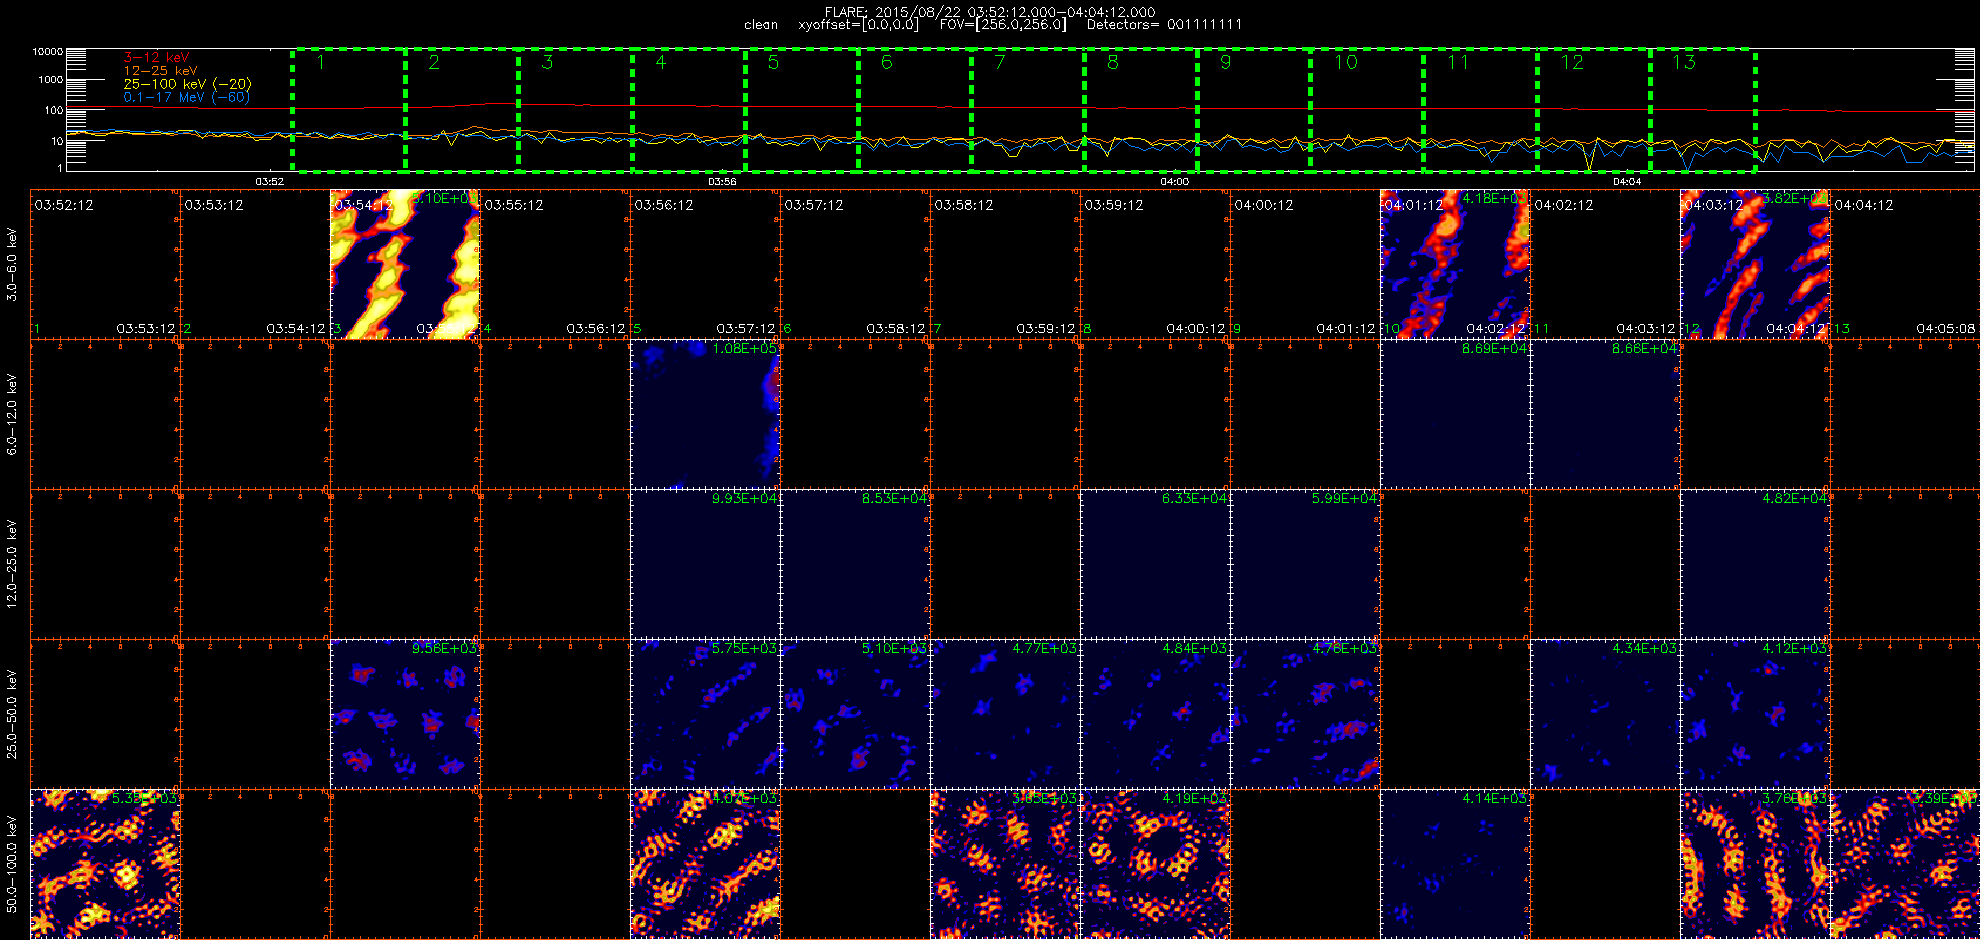Select the 50-100 keV image labeled 3.76E+03
The width and height of the screenshot is (1980, 940).
pyautogui.click(x=1755, y=864)
